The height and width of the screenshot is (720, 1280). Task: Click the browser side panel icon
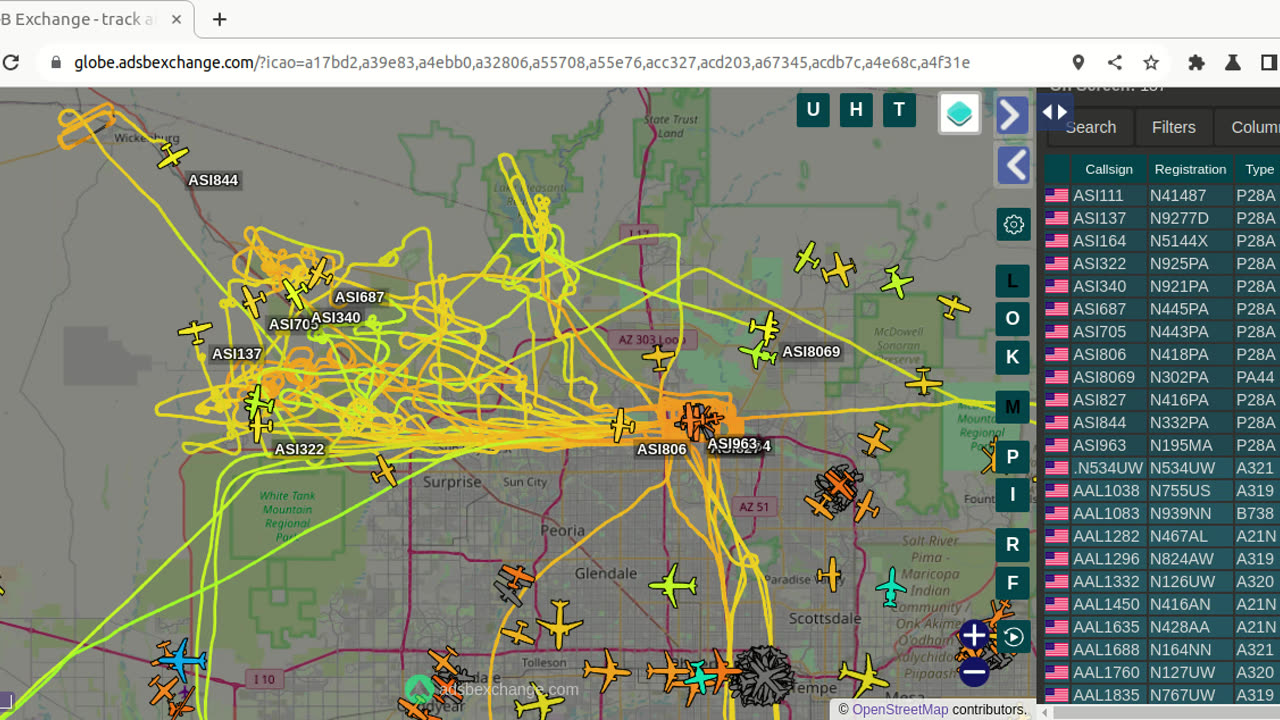pyautogui.click(x=1269, y=62)
